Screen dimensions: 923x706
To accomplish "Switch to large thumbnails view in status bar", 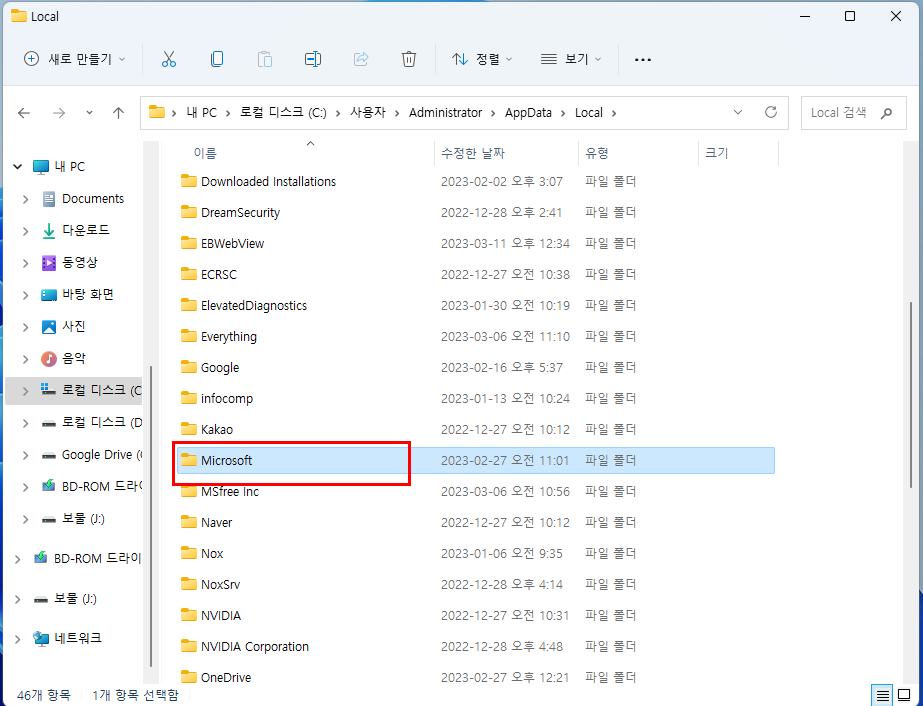I will click(904, 695).
